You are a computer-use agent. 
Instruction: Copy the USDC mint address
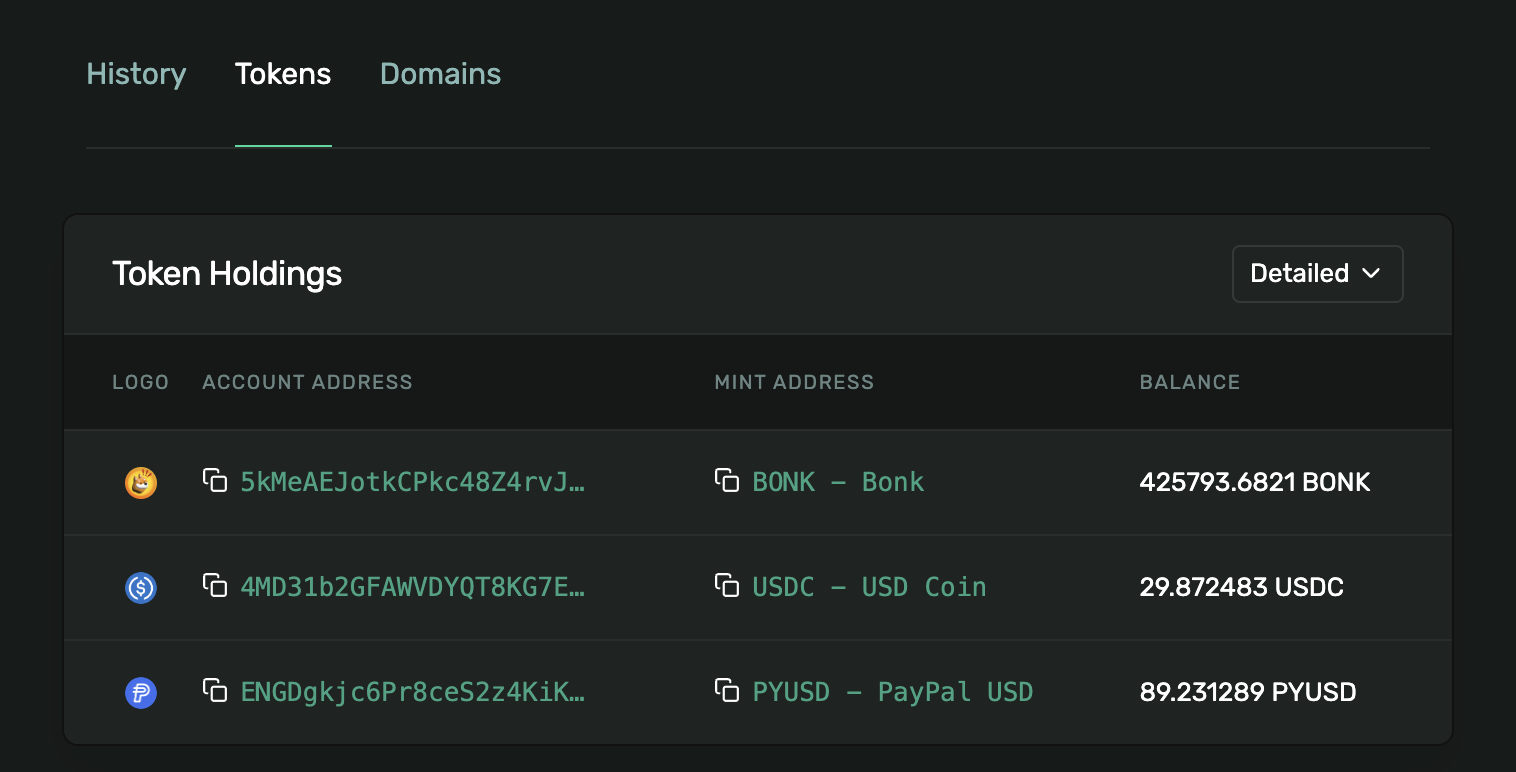[x=728, y=585]
